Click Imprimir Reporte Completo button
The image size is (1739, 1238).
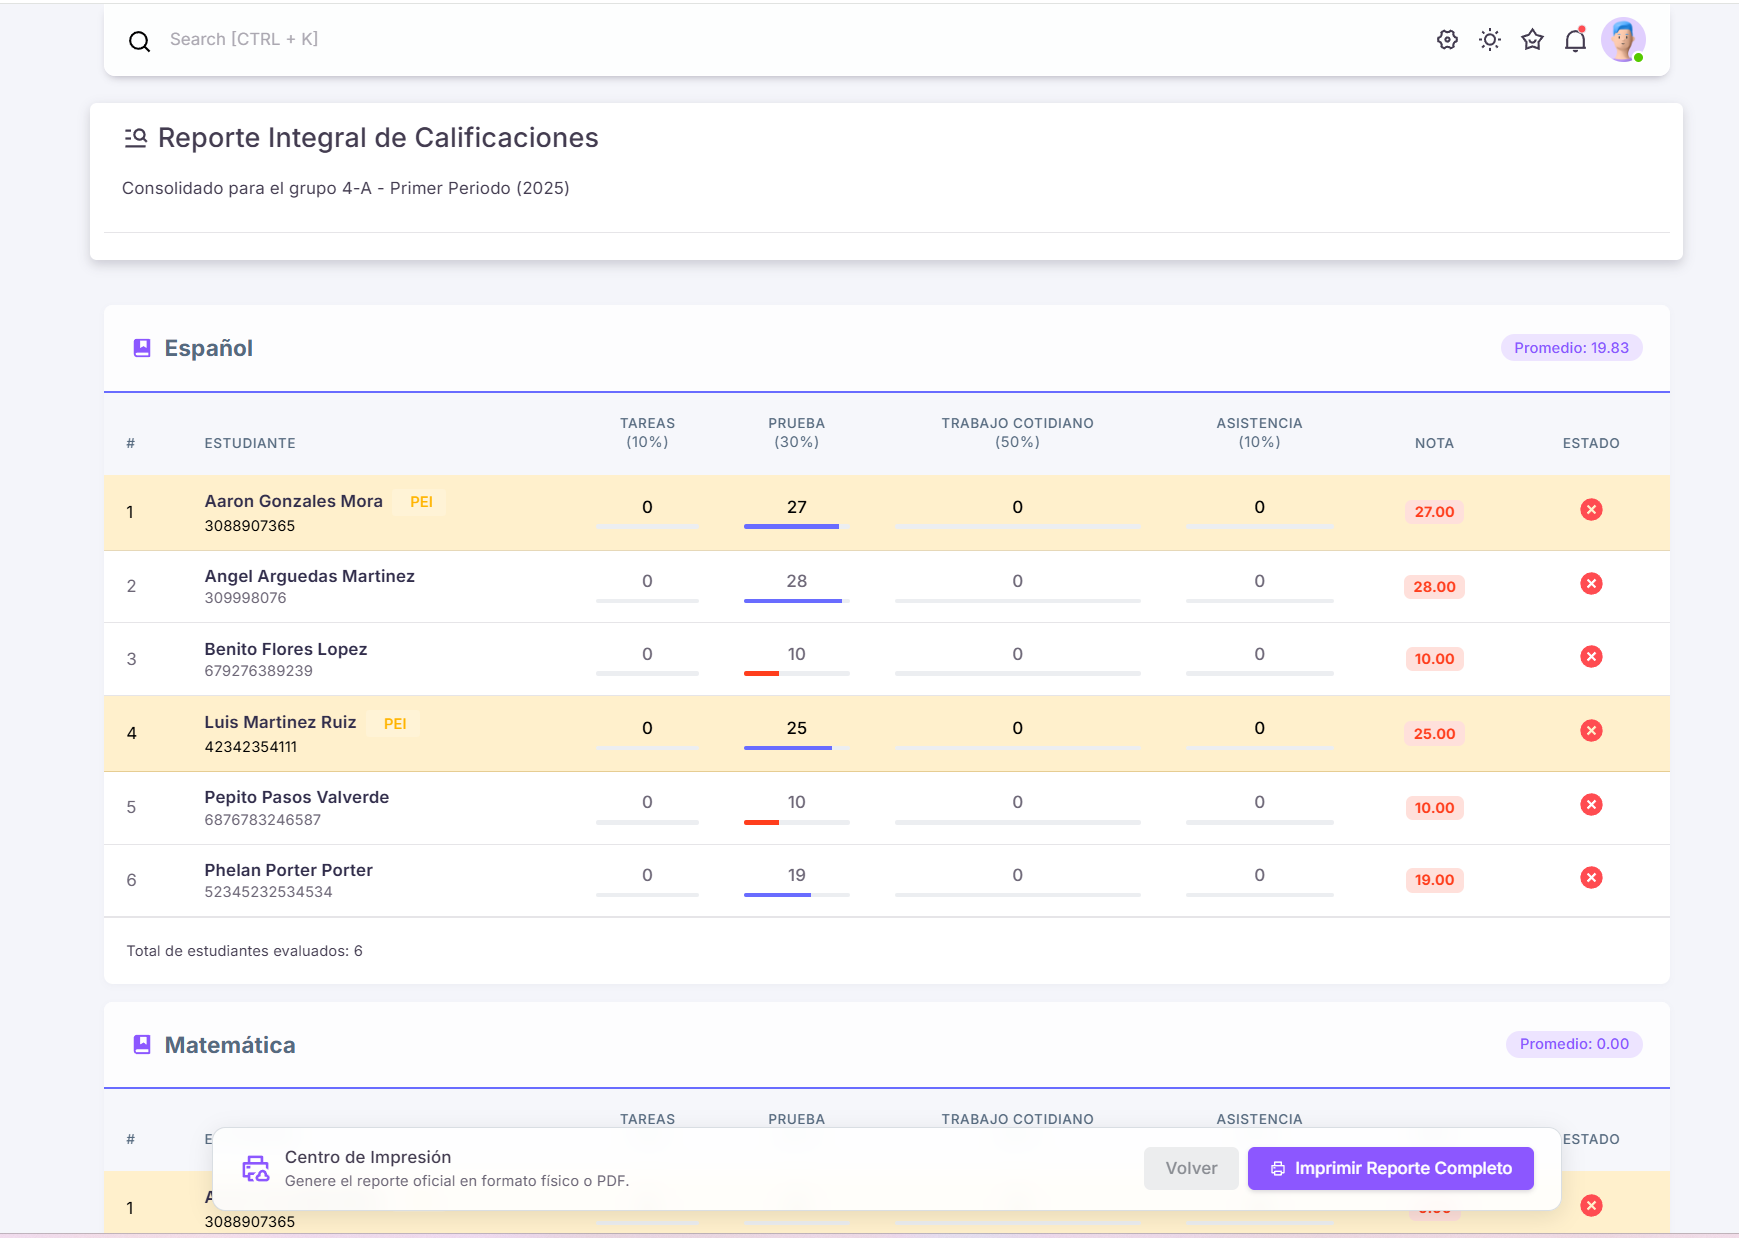tap(1390, 1168)
